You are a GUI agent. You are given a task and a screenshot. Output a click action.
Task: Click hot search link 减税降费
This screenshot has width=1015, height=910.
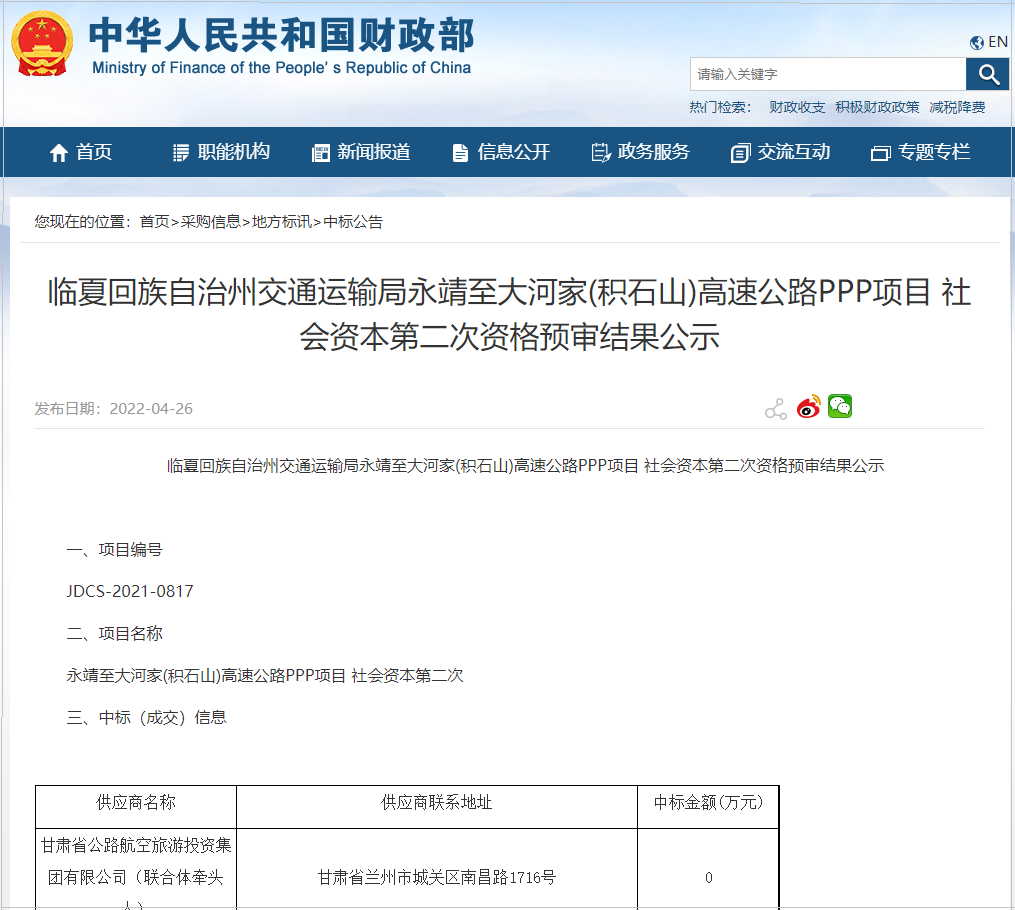[x=957, y=107]
